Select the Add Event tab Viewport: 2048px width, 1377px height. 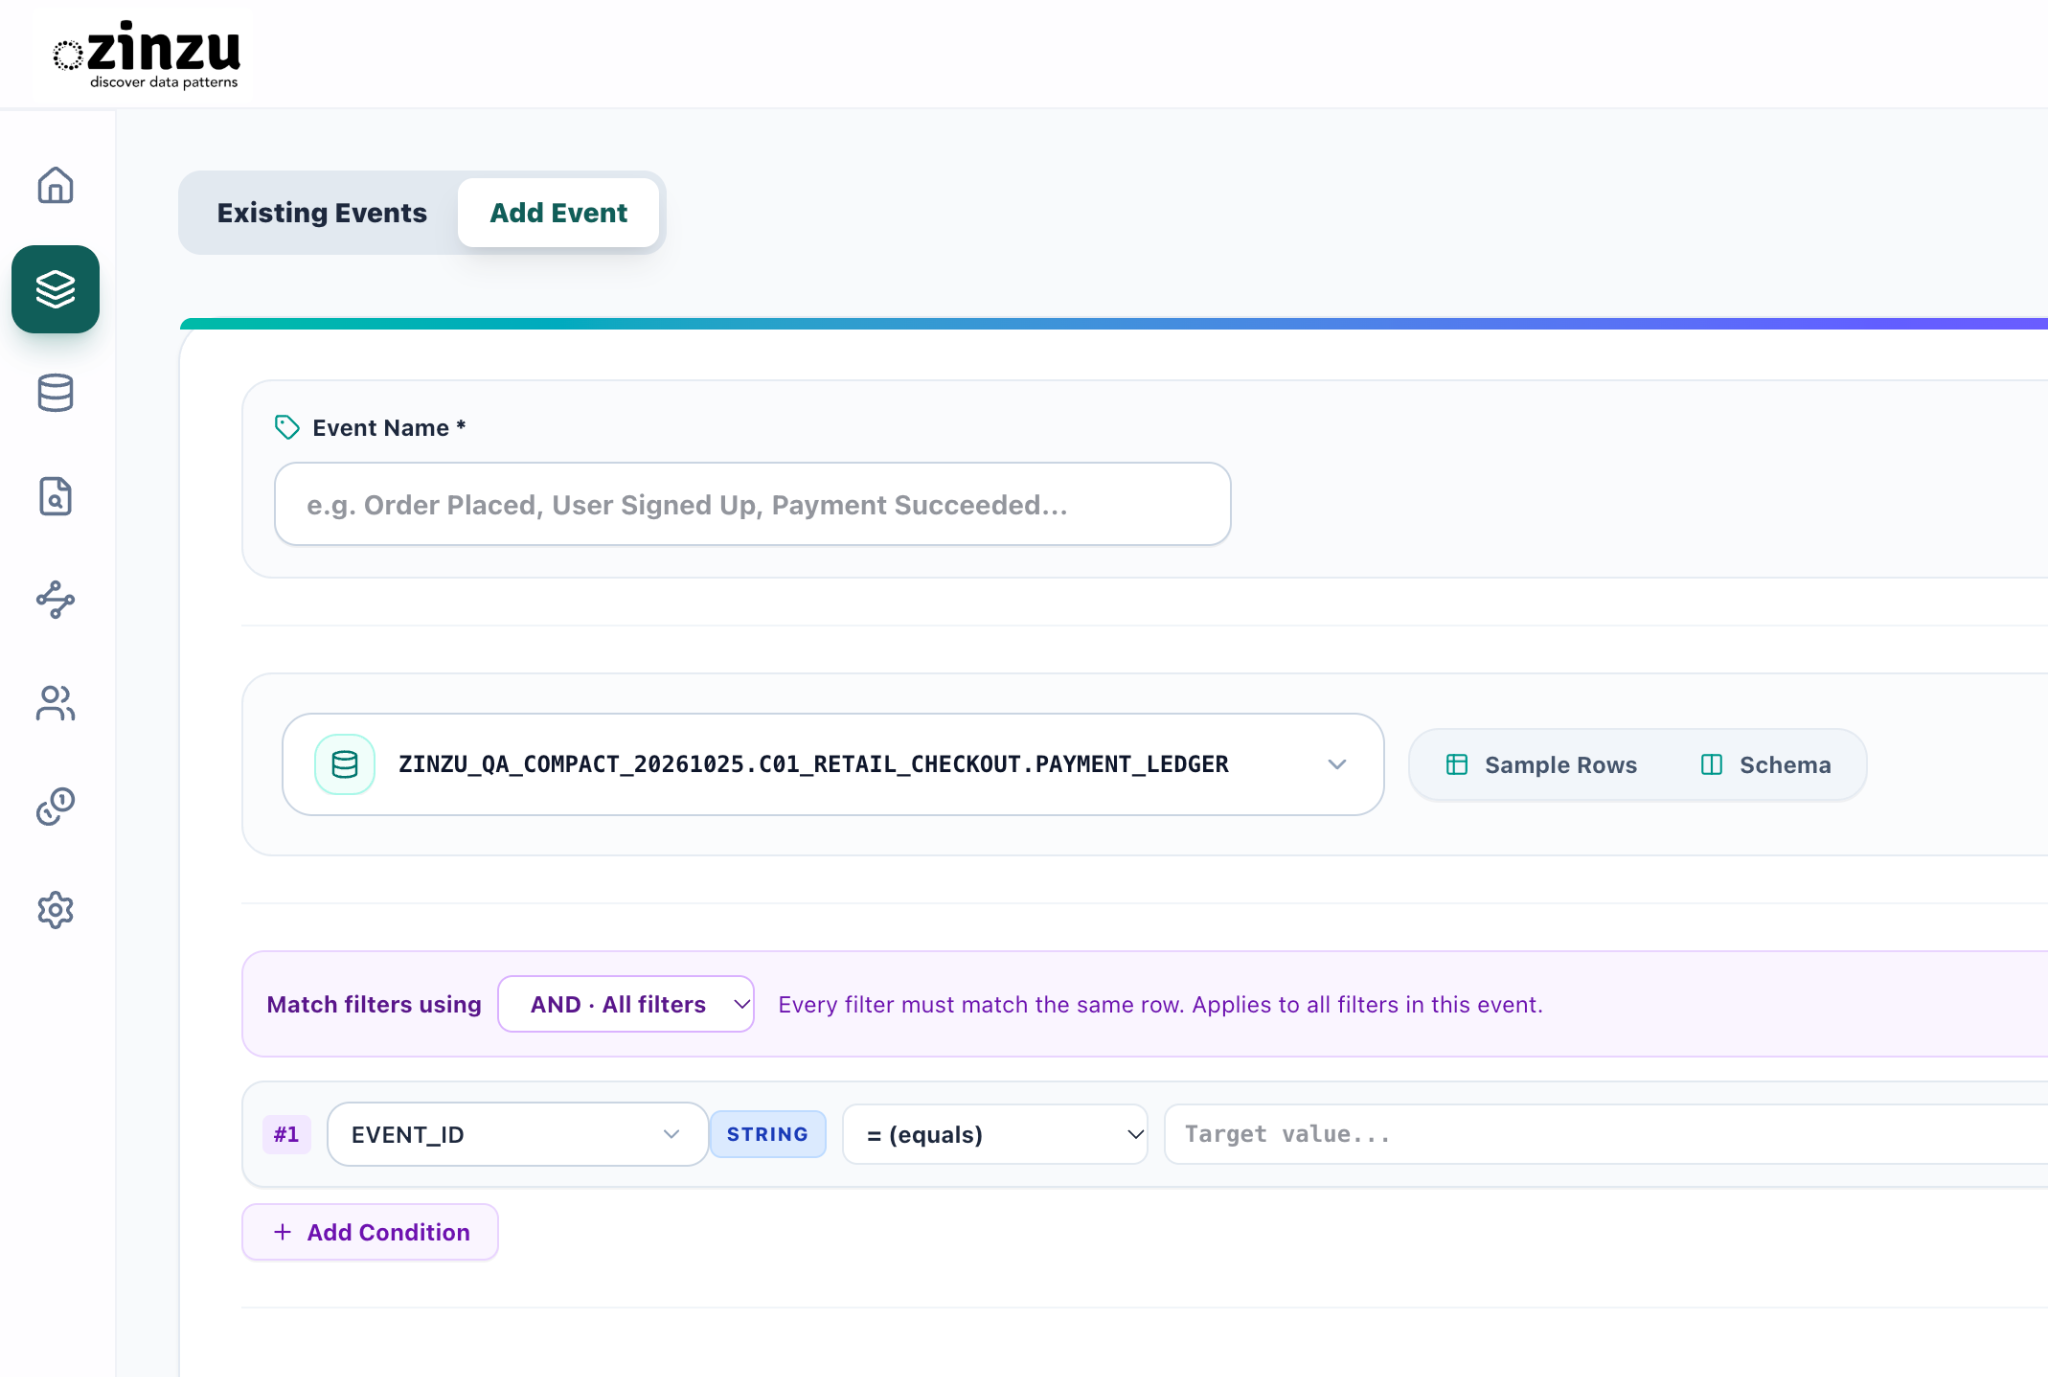pos(559,213)
